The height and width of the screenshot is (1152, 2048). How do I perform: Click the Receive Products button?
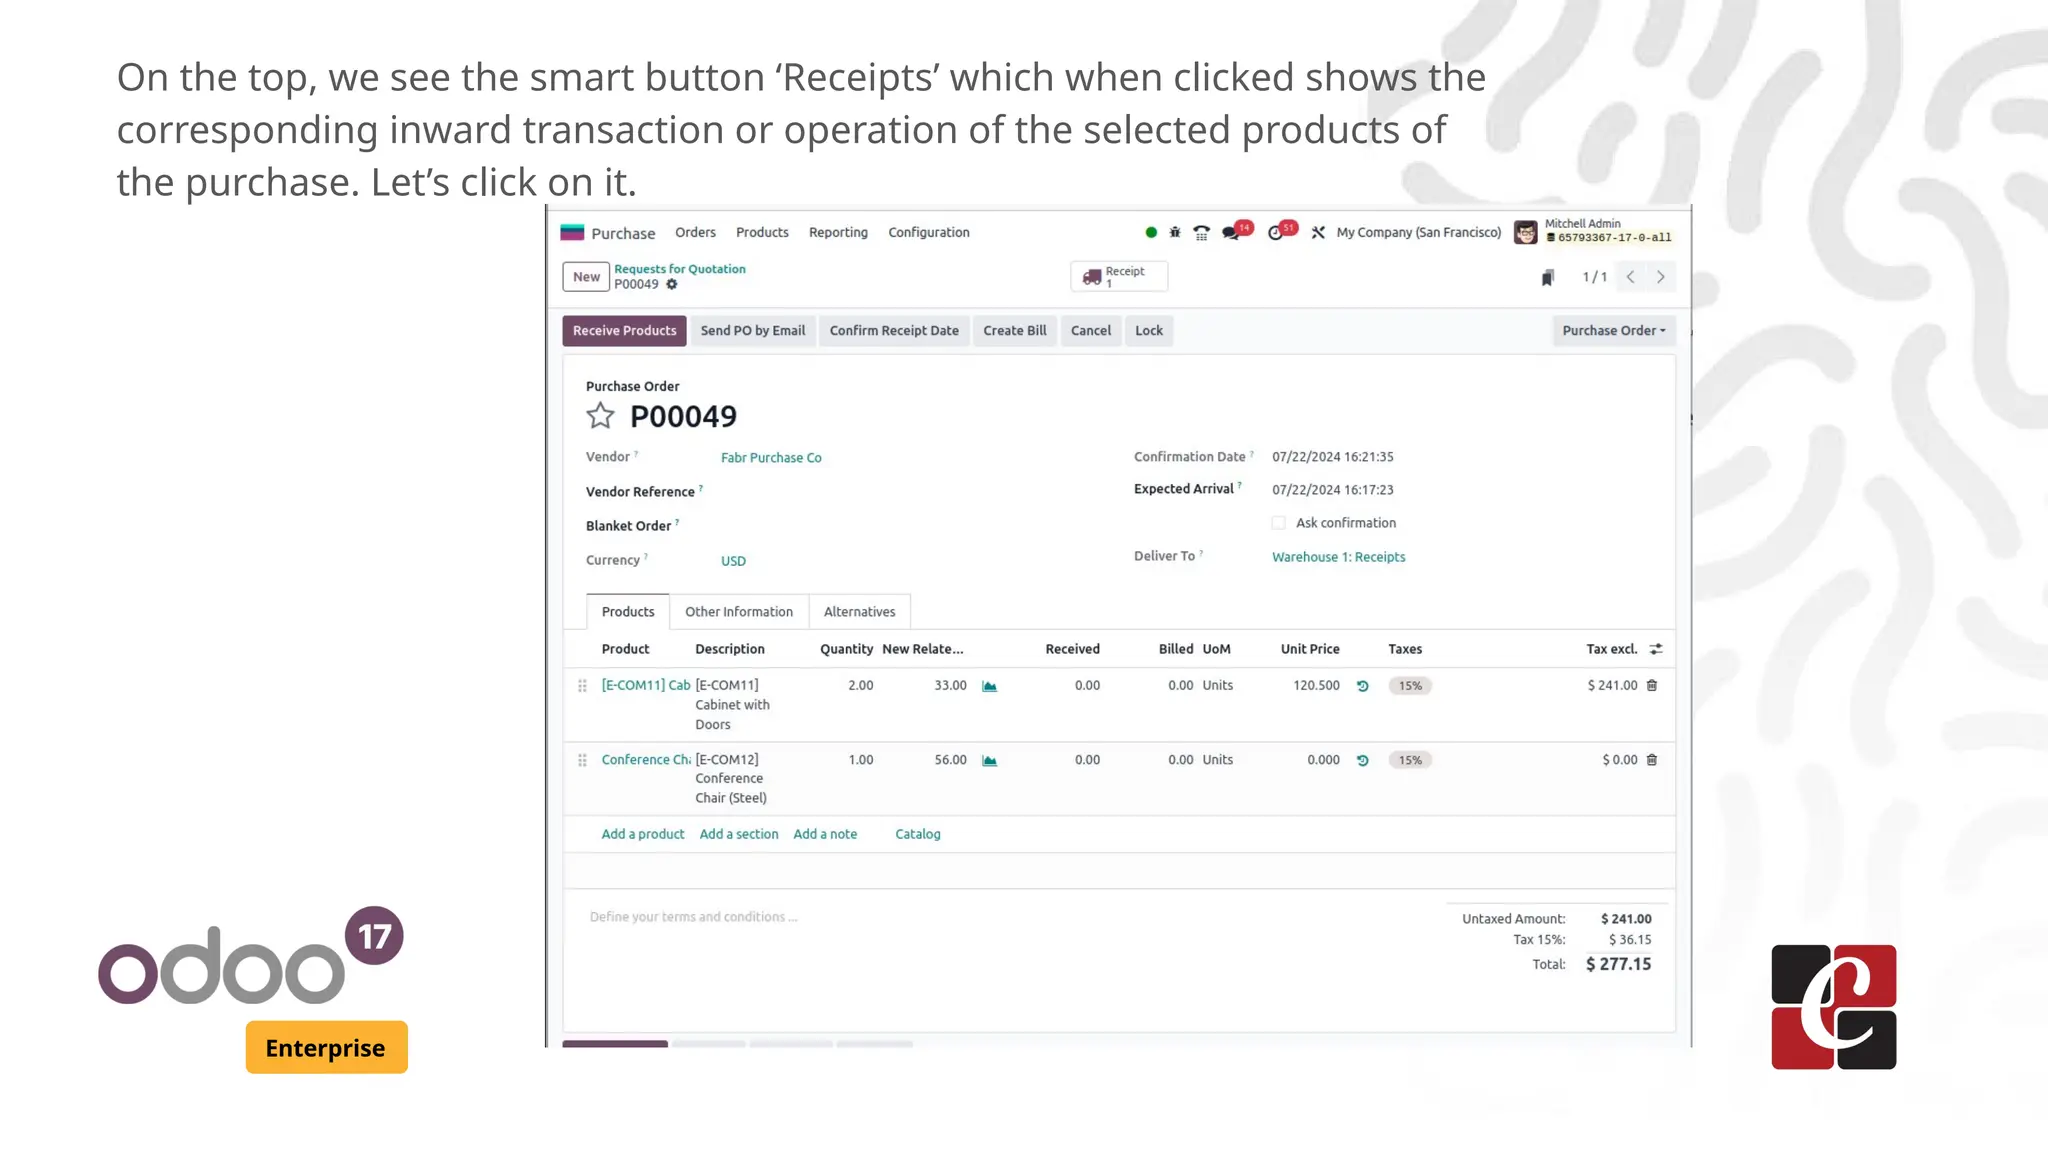coord(624,331)
